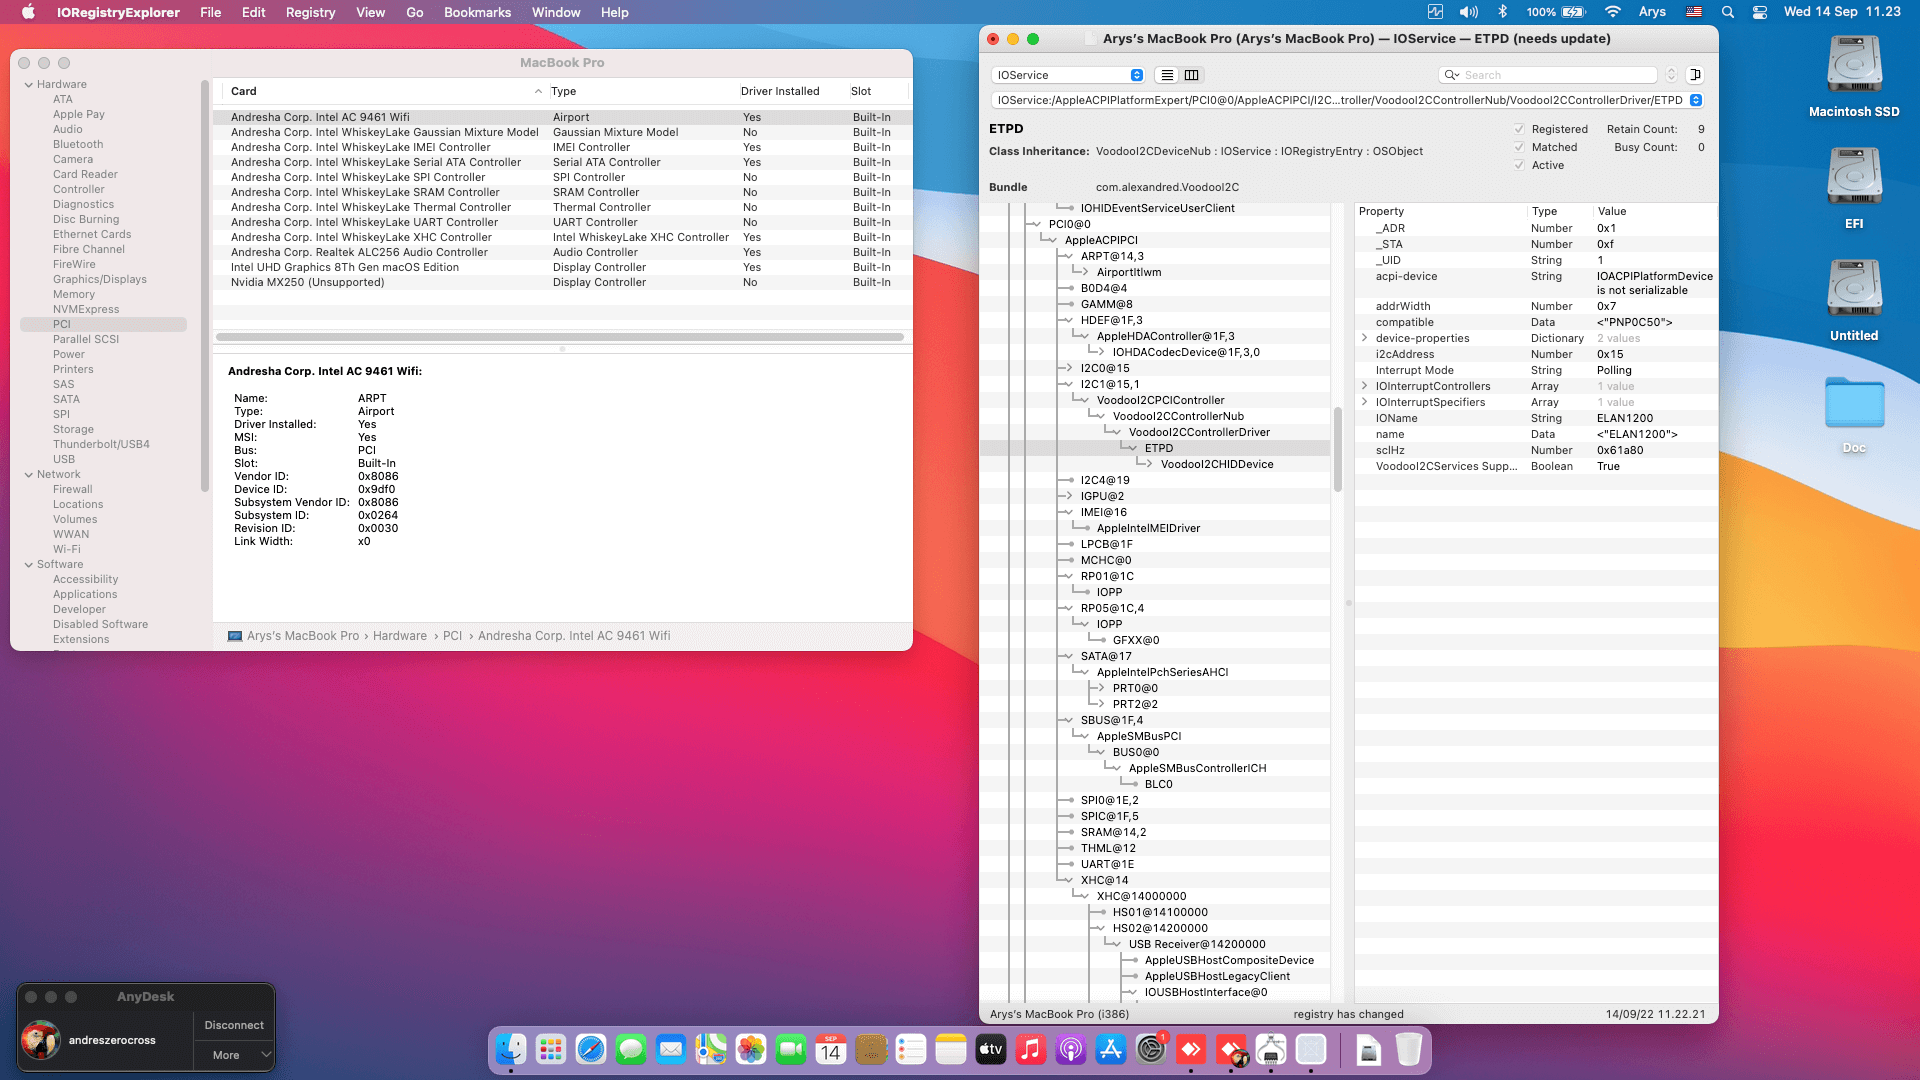Image resolution: width=1920 pixels, height=1080 pixels.
Task: Expand the IOInterruptSpecifiers array row
Action: (x=1364, y=402)
